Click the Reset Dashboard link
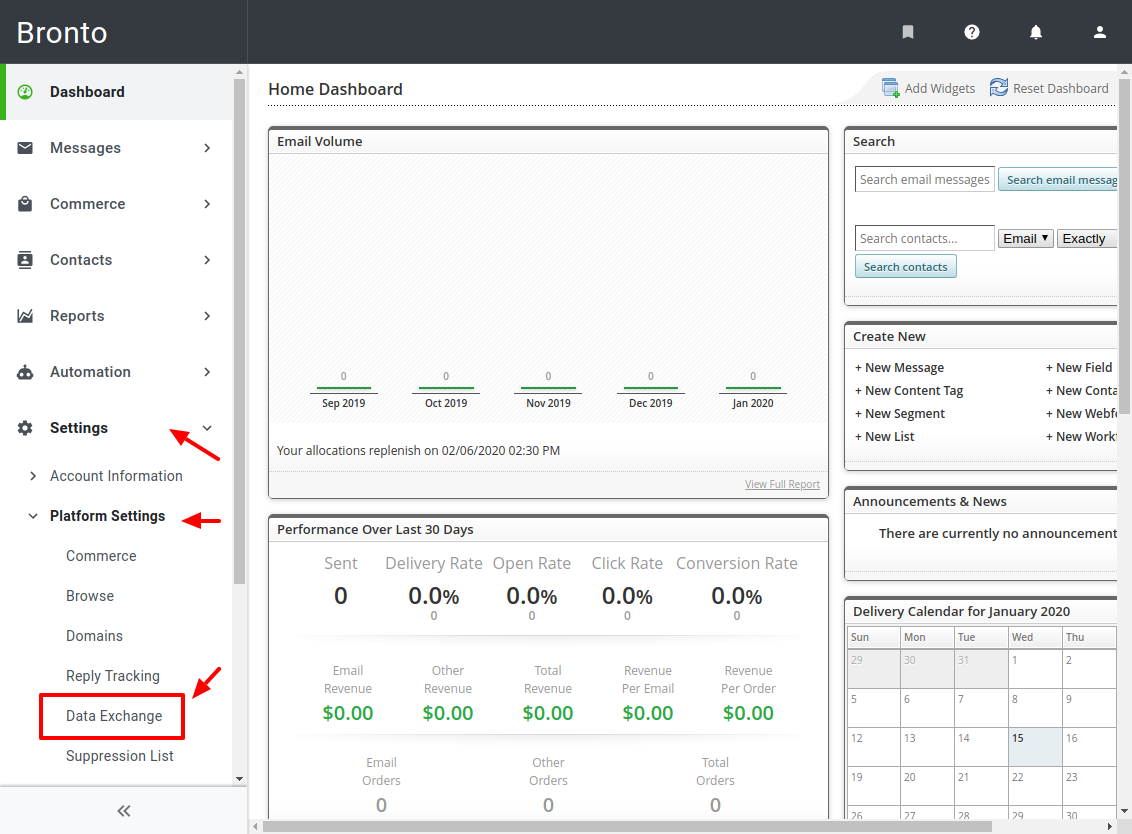The height and width of the screenshot is (834, 1132). tap(1061, 88)
